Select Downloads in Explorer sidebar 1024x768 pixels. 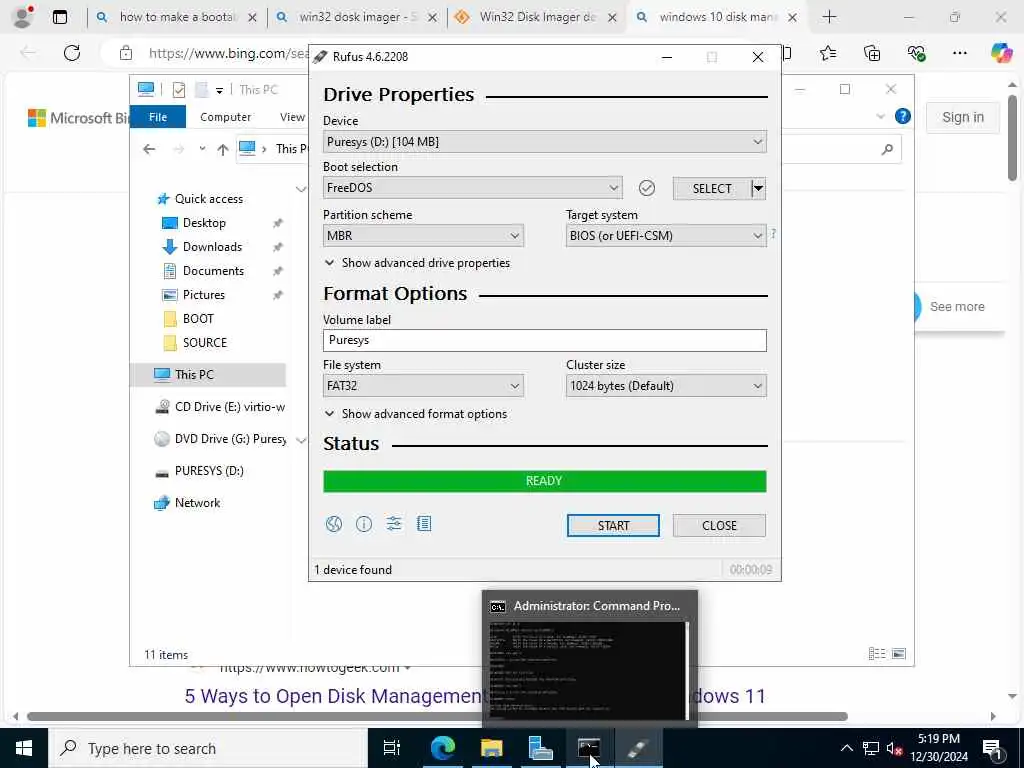tap(212, 247)
